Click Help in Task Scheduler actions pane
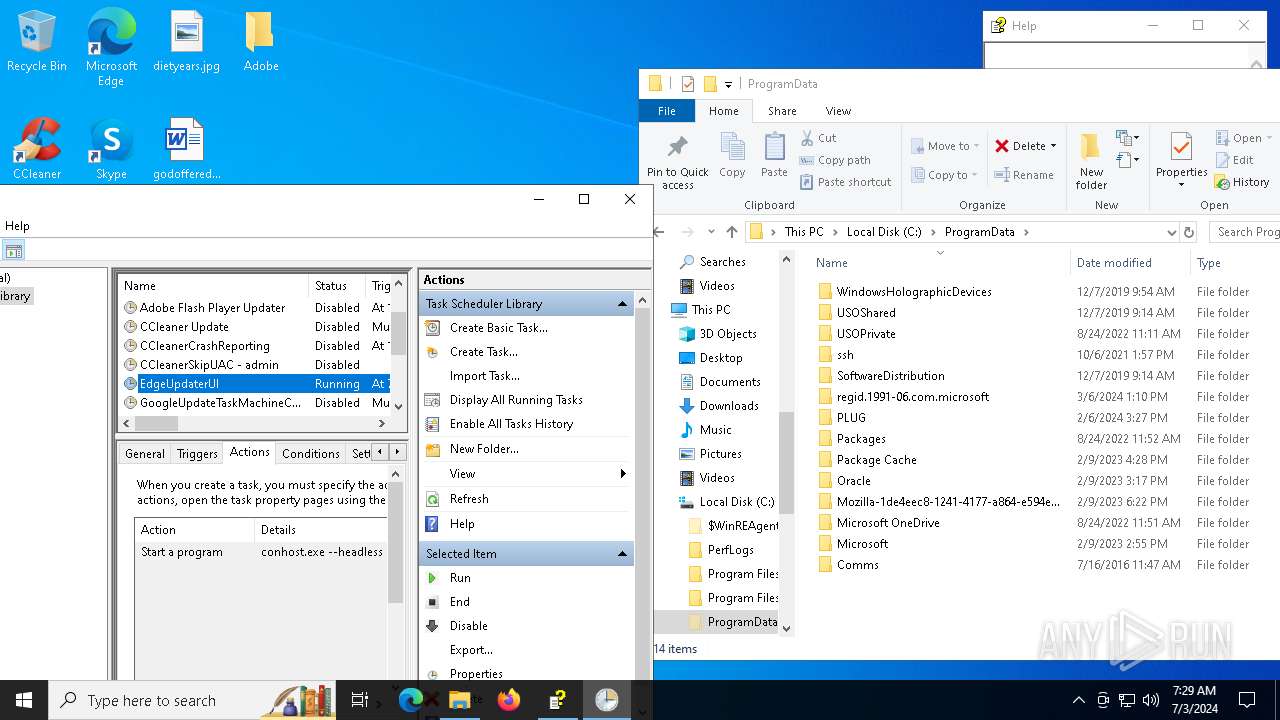The width and height of the screenshot is (1280, 720). (x=462, y=524)
